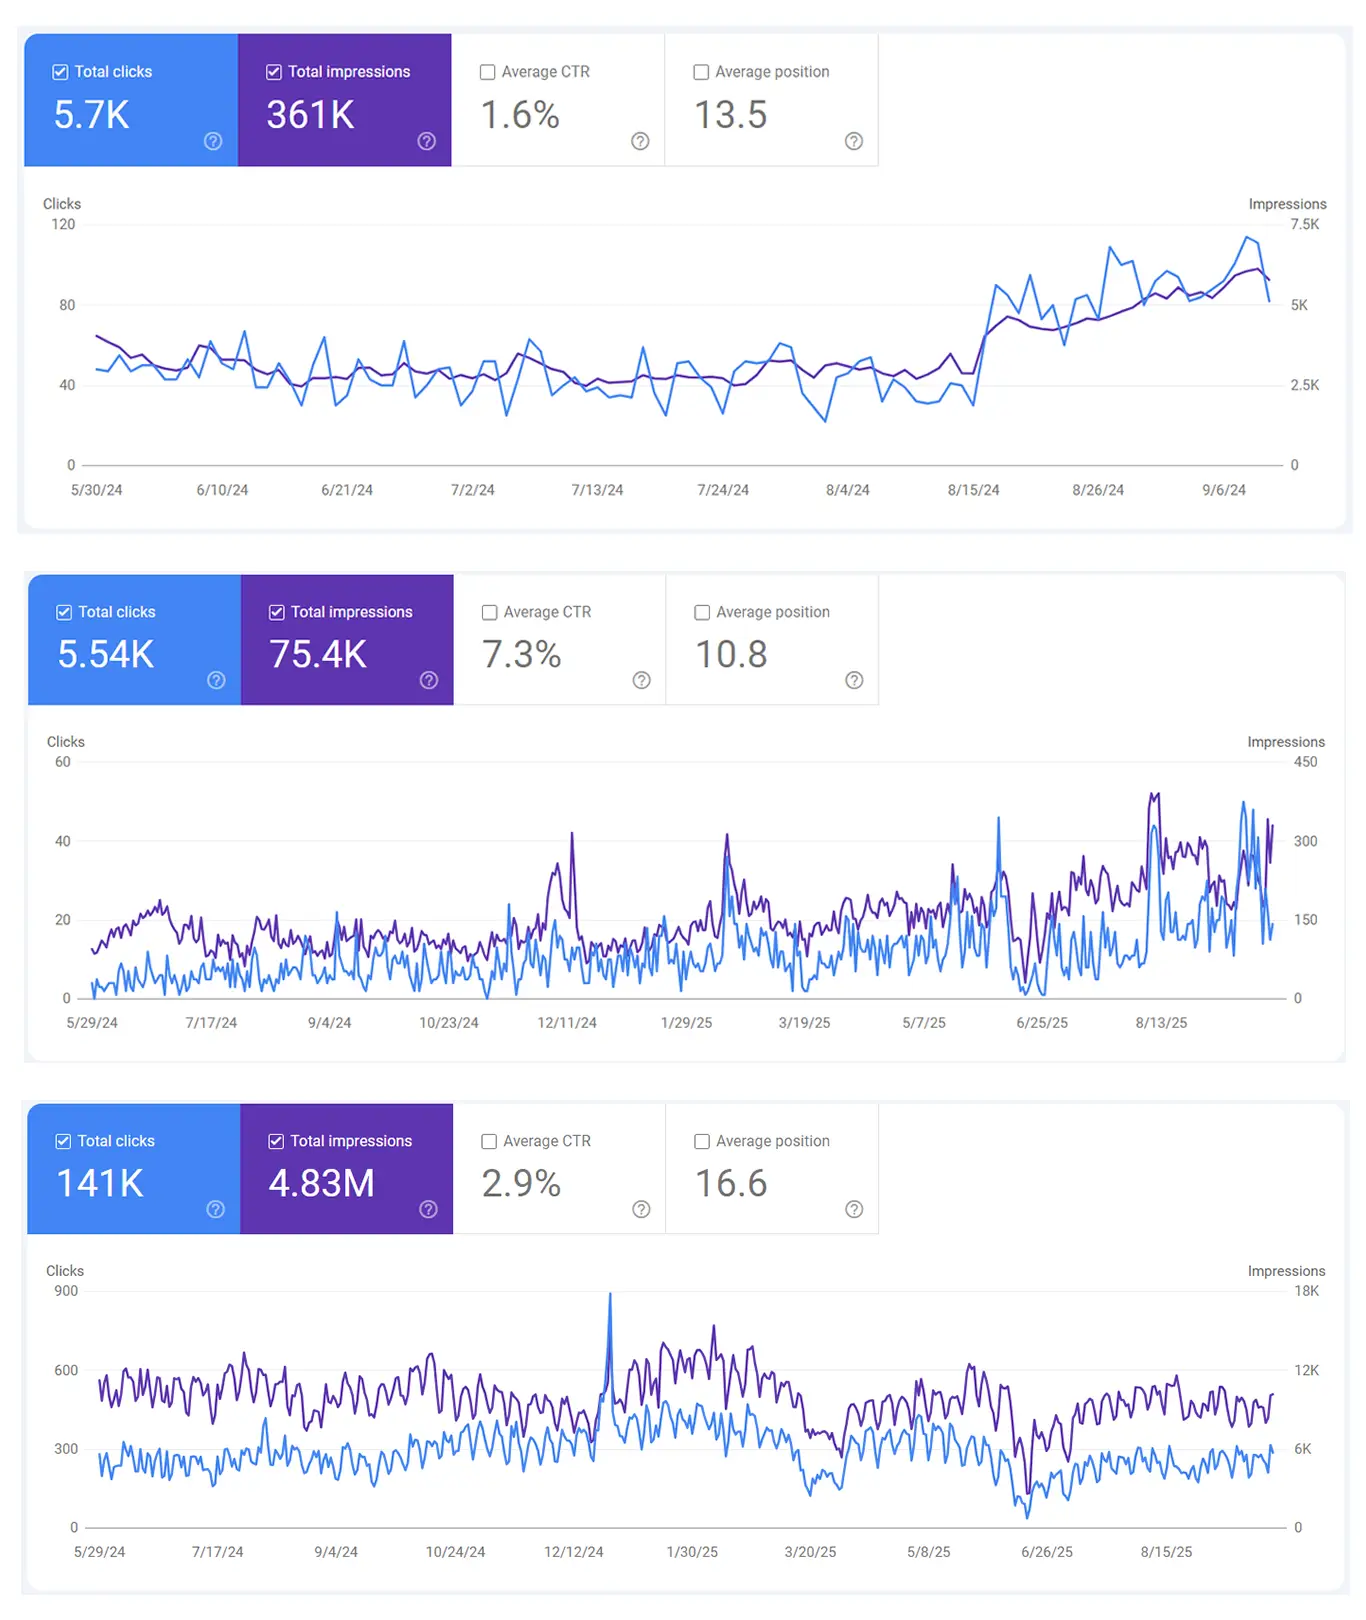This screenshot has width=1366, height=1620.
Task: Click the 75.4K total impressions value
Action: [318, 654]
